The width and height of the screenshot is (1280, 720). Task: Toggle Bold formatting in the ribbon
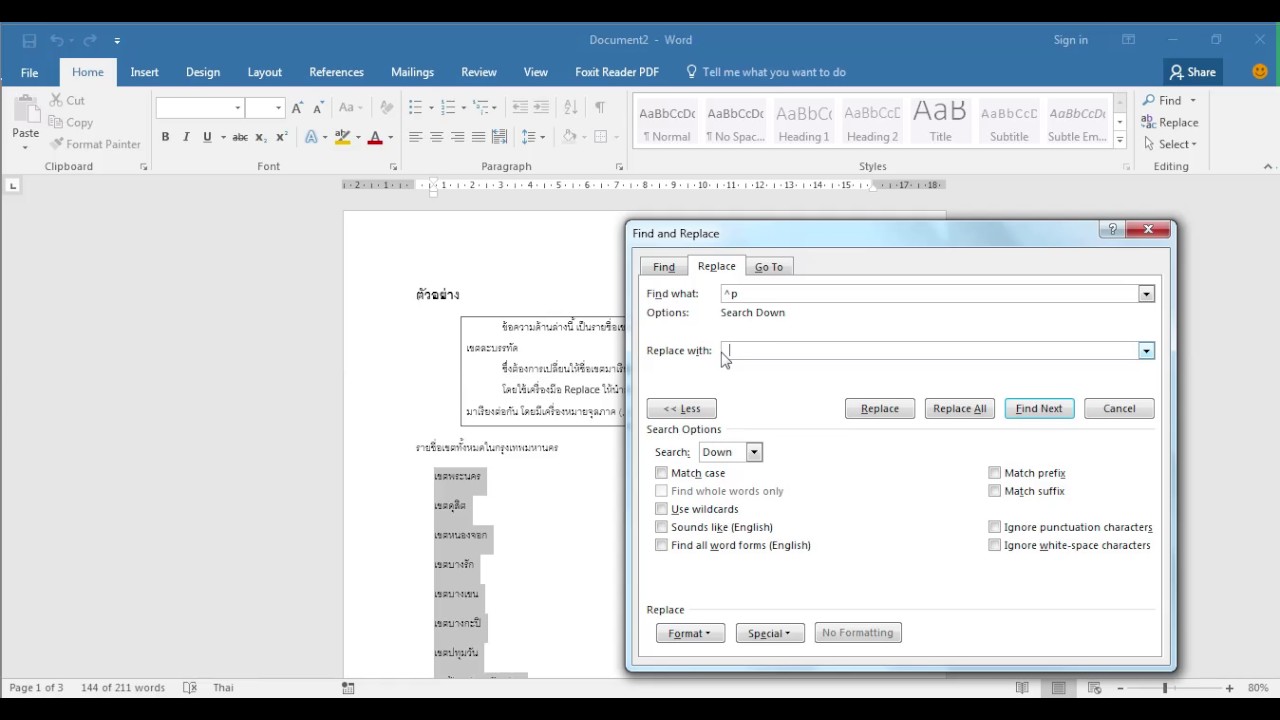click(x=165, y=137)
